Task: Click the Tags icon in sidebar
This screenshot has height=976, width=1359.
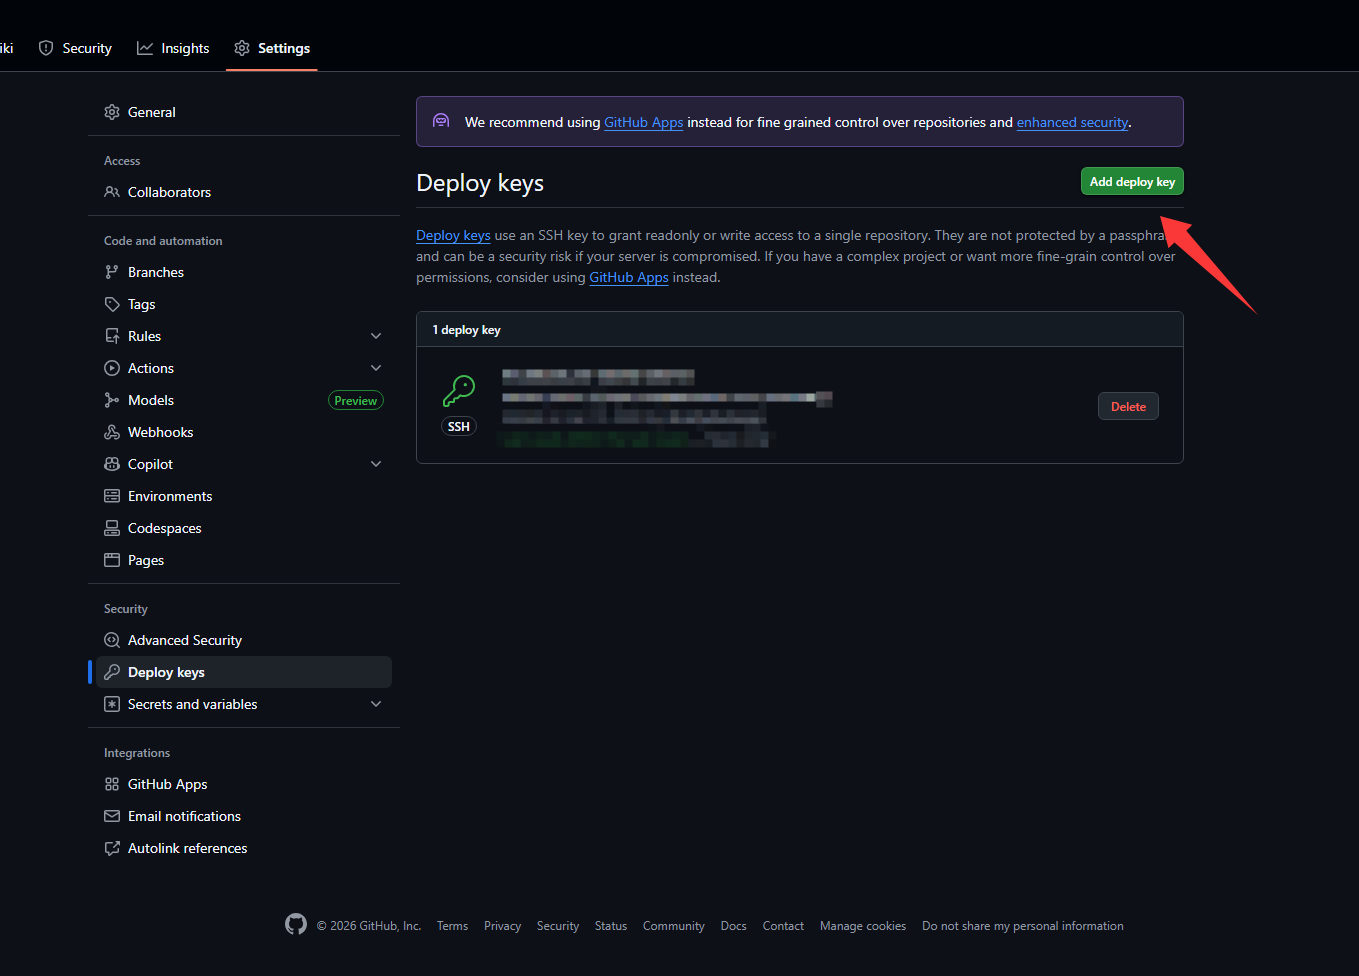Action: tap(112, 303)
